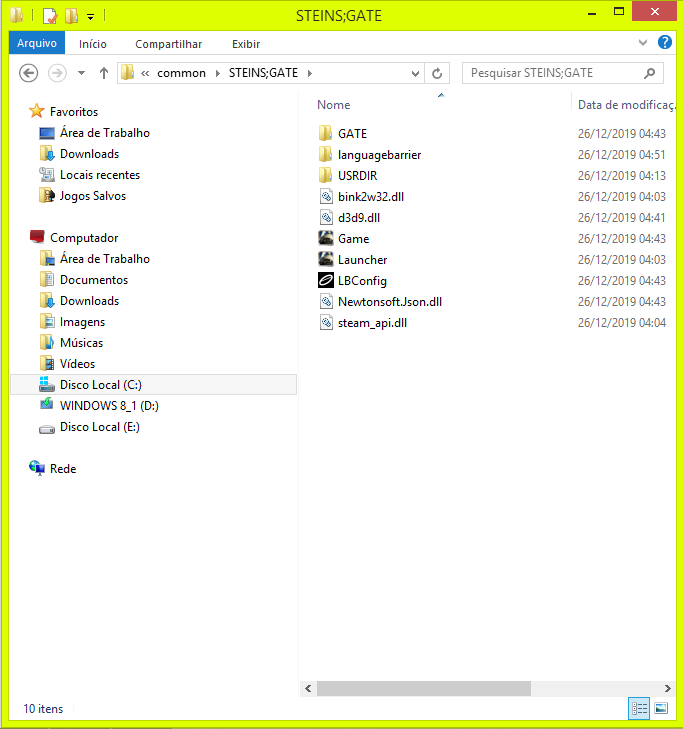Select Disco Local (E:) drive
This screenshot has height=729, width=683.
99,426
